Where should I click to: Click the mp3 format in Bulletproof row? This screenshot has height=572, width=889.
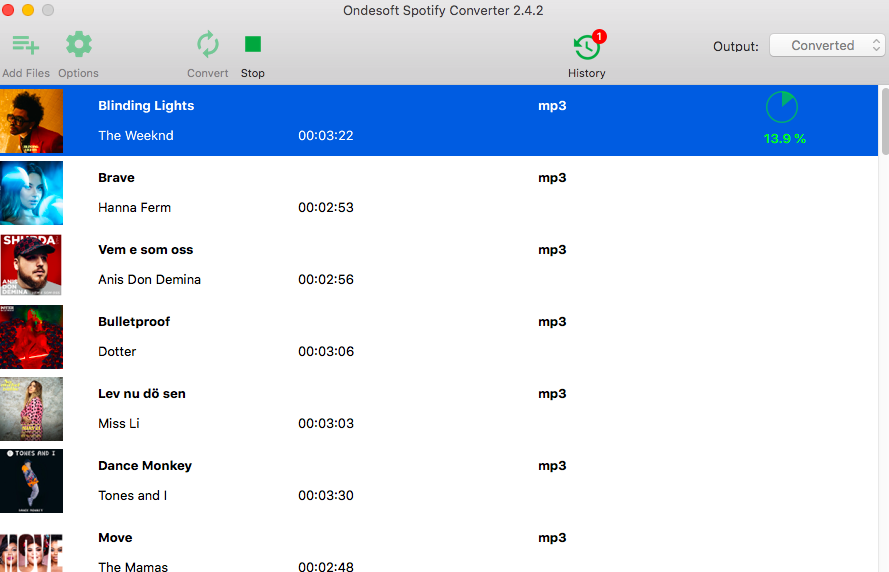pyautogui.click(x=552, y=322)
